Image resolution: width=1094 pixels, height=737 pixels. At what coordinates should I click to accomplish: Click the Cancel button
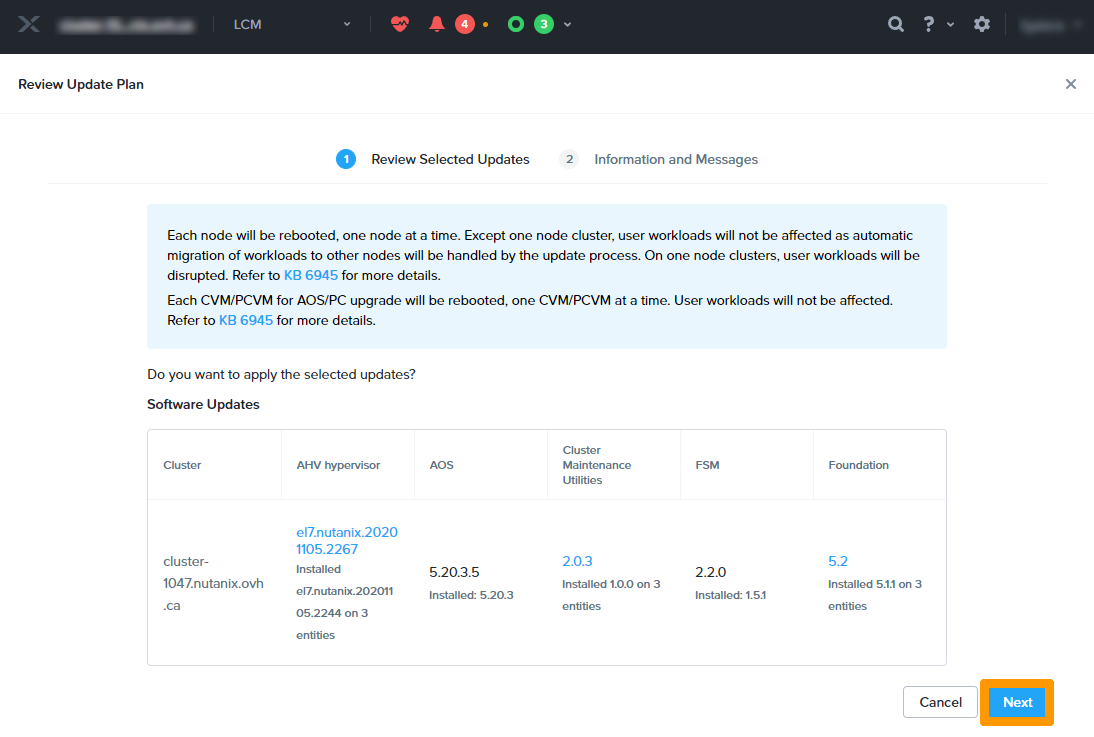point(940,702)
